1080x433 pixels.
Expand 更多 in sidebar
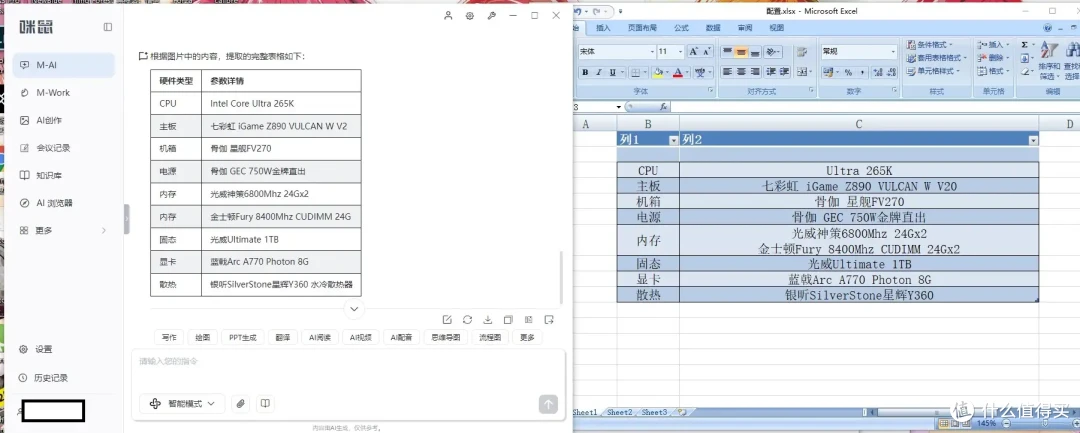tap(63, 230)
